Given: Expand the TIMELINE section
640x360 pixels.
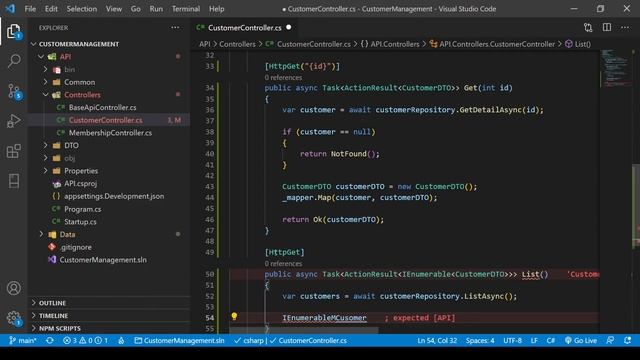Looking at the screenshot, I should pos(110,316).
